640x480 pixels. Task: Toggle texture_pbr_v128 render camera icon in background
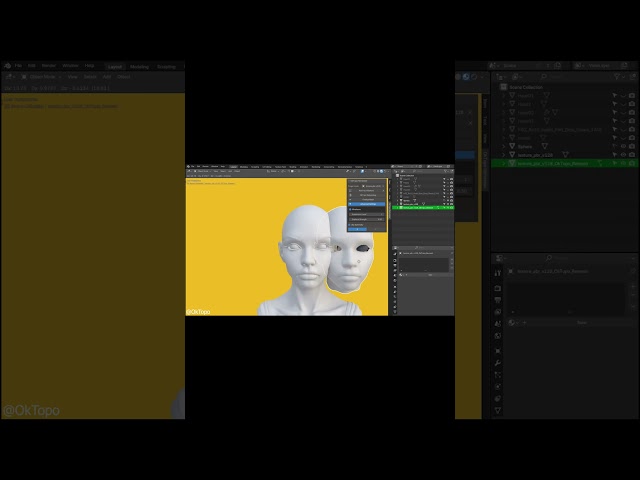[x=632, y=155]
